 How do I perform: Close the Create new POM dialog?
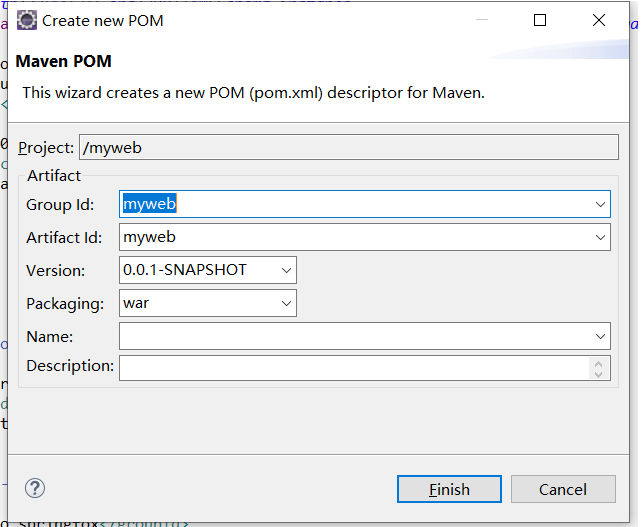[x=598, y=20]
